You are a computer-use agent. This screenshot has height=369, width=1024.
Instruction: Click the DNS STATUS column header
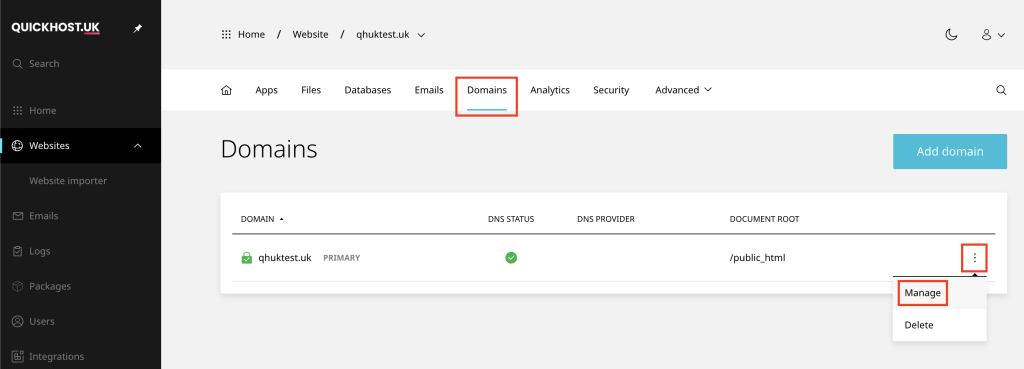[x=511, y=219]
